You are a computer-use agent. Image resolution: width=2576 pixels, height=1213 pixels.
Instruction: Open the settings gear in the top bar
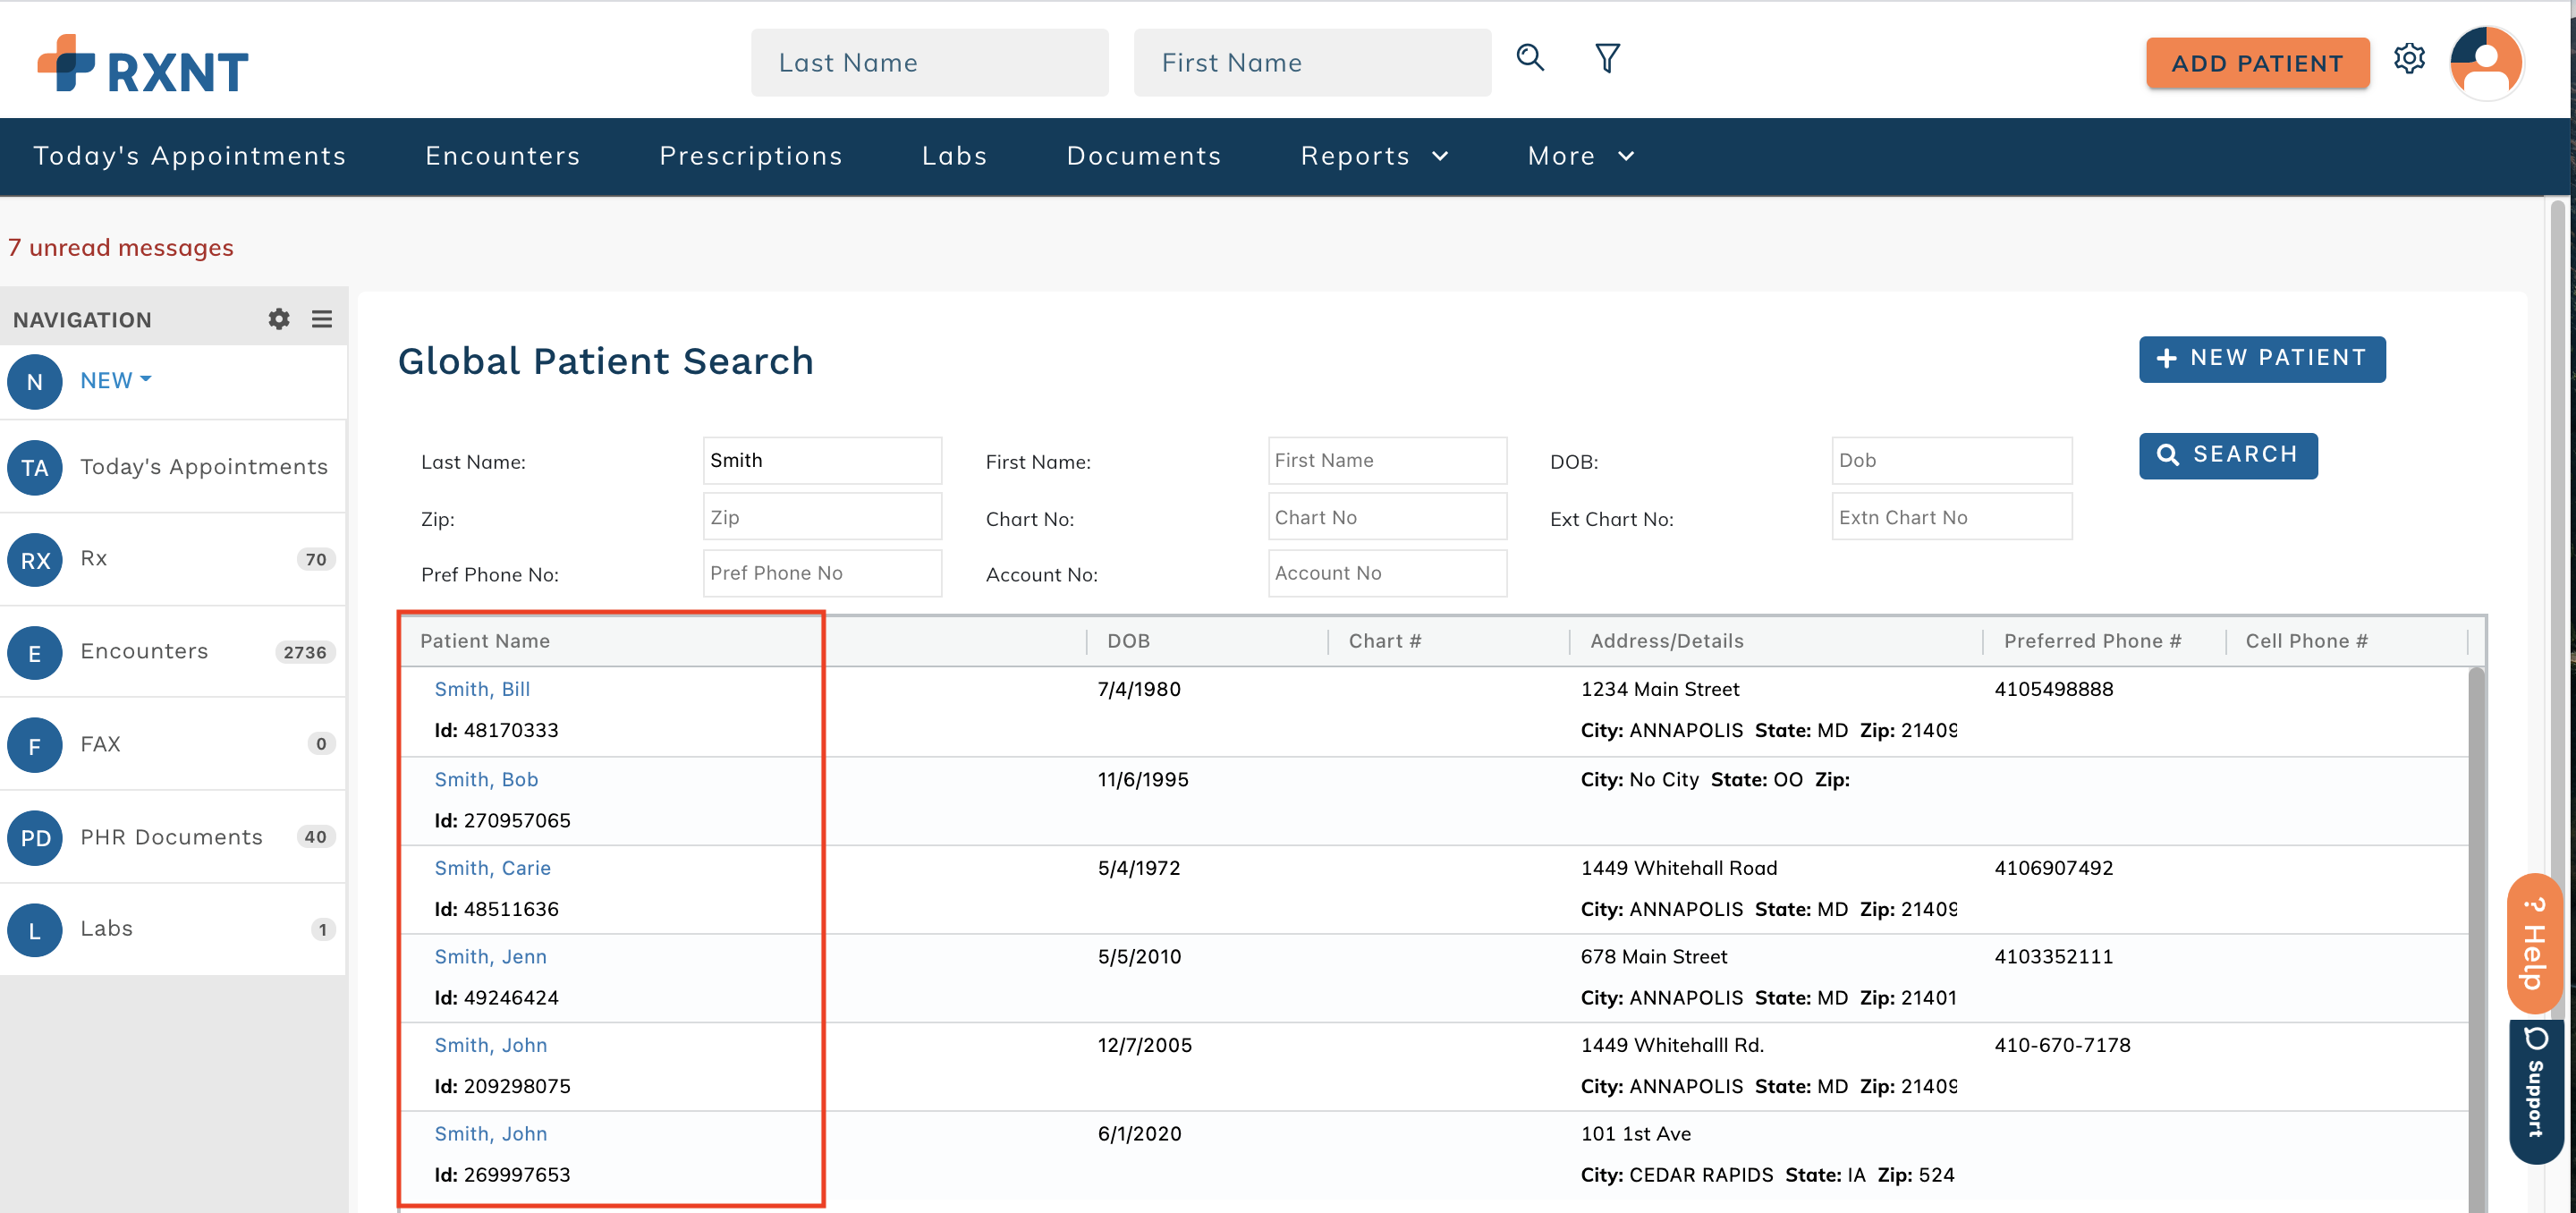pyautogui.click(x=2410, y=60)
